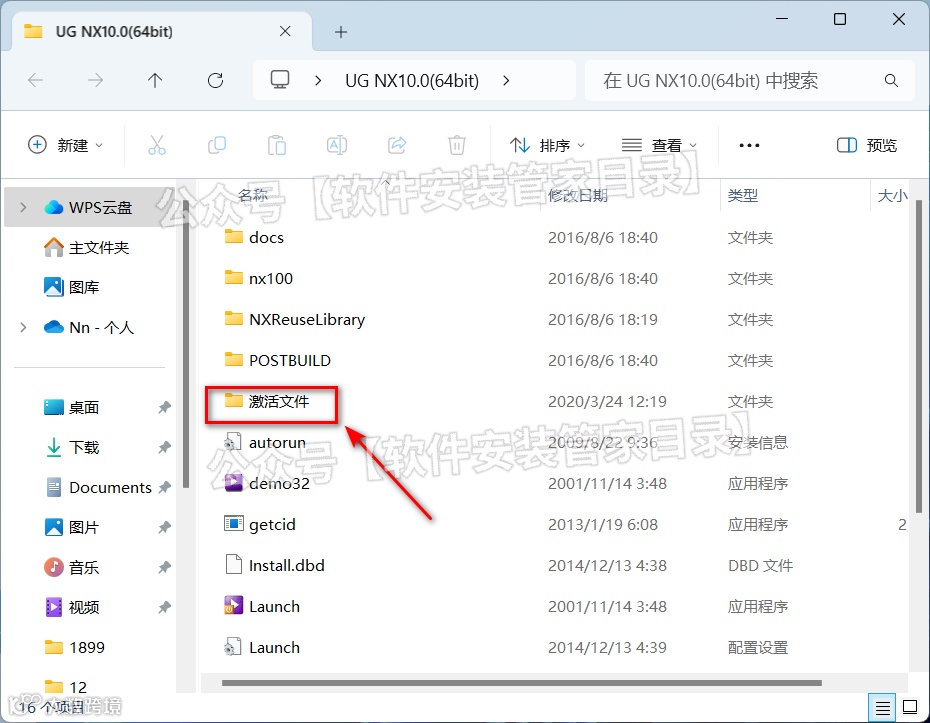This screenshot has height=723, width=930.
Task: Expand the WPS云盘 tree node
Action: tap(23, 207)
